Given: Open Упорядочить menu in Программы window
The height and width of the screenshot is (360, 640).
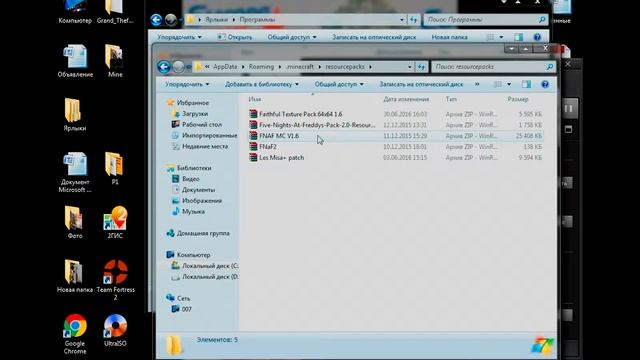Looking at the screenshot, I should (x=179, y=37).
